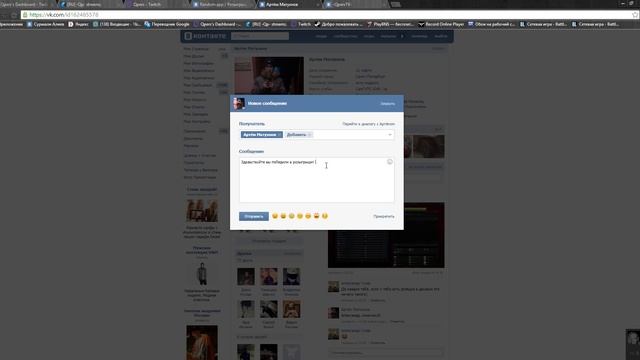Image resolution: width=640 pixels, height=360 pixels.
Task: Click the ВКонтакте logo on the background page
Action: click(205, 36)
